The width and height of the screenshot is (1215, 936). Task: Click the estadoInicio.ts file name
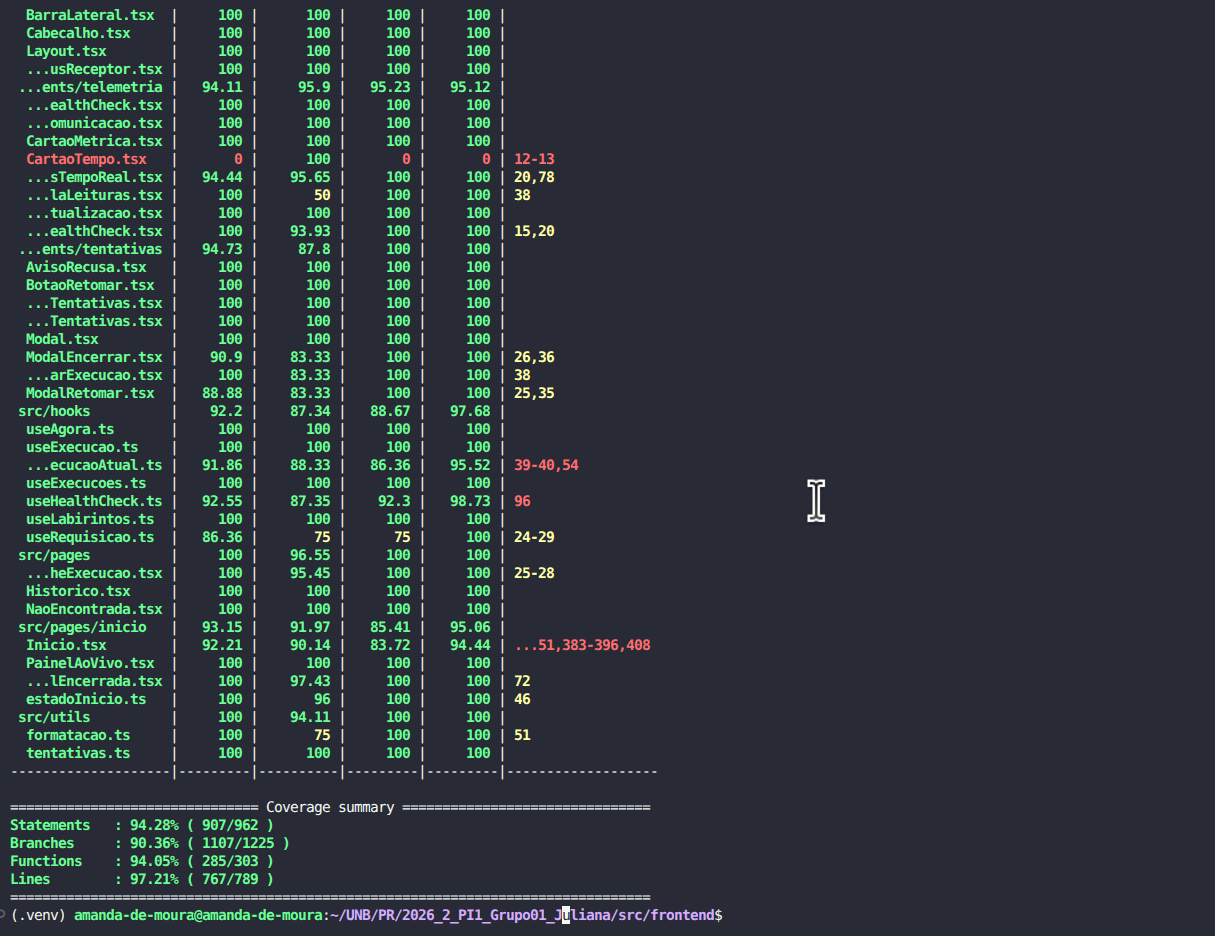pos(86,699)
